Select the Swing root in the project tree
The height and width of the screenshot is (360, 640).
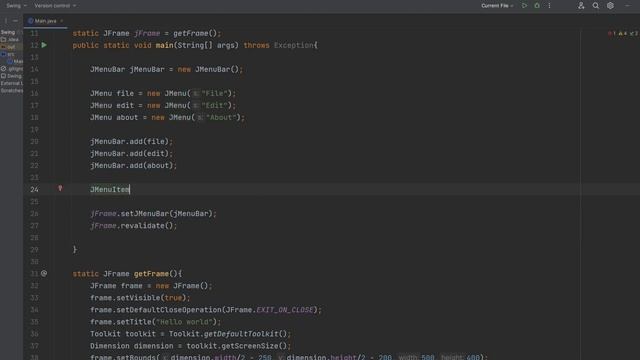tap(8, 32)
